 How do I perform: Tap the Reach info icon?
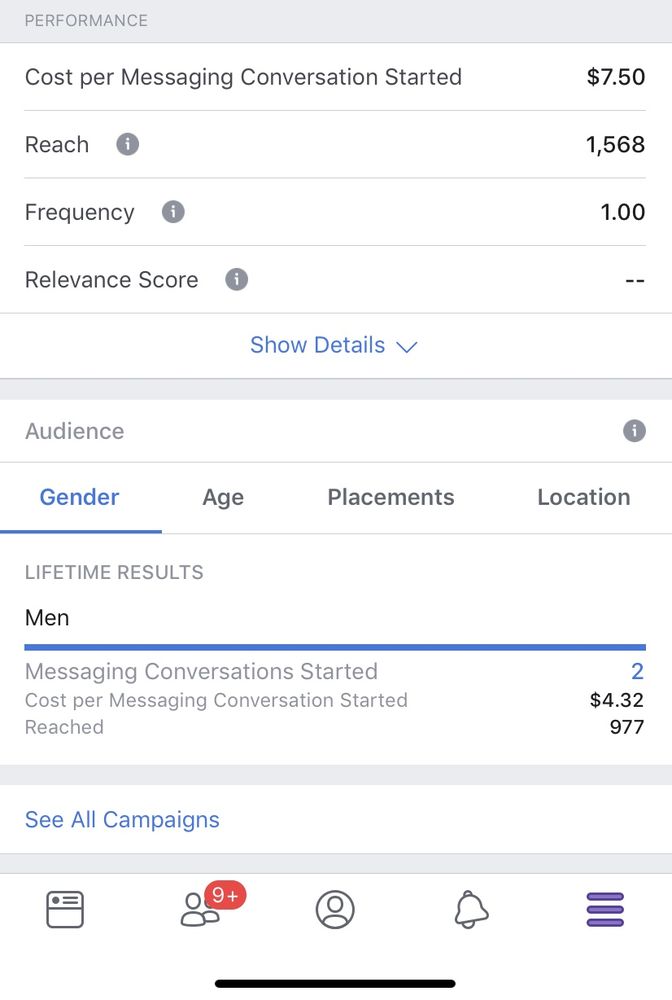128,144
